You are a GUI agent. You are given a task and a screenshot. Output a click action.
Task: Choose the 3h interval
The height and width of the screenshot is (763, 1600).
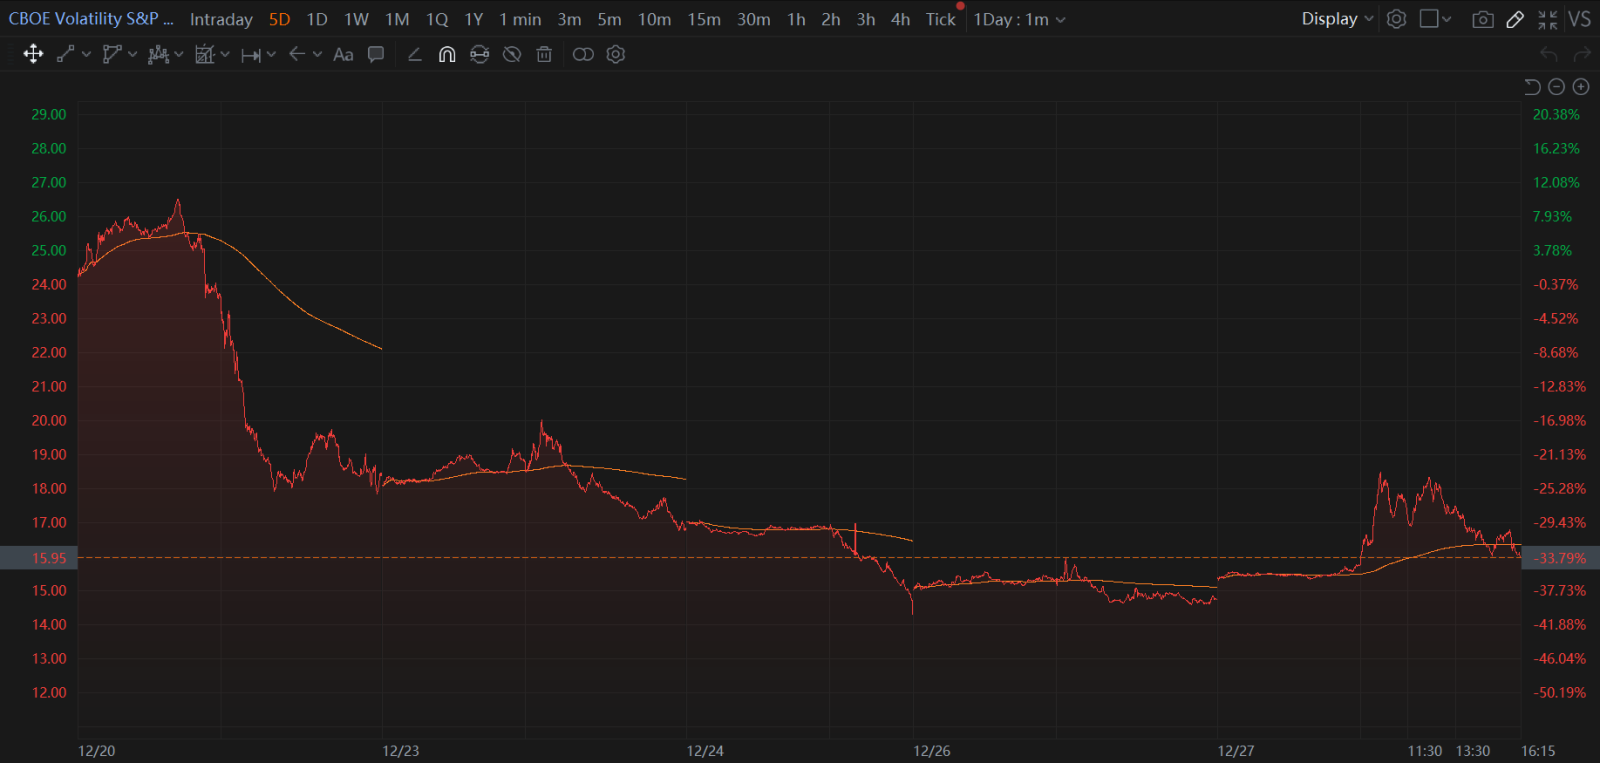point(866,19)
